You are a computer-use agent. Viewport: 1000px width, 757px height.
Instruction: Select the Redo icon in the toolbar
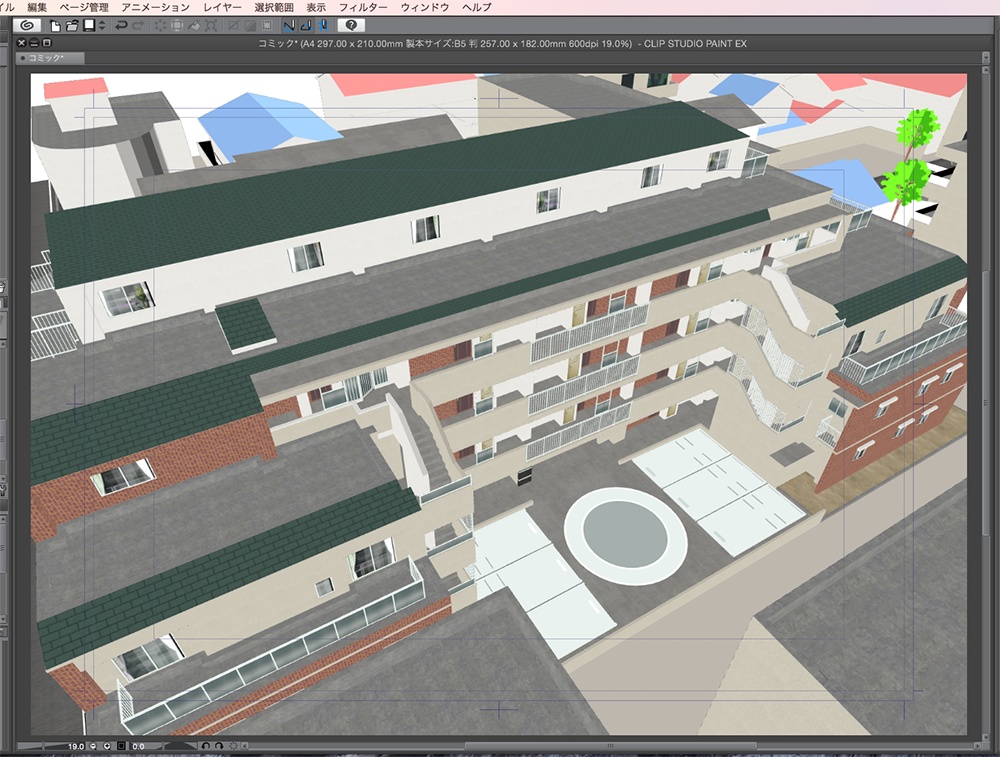[x=136, y=25]
